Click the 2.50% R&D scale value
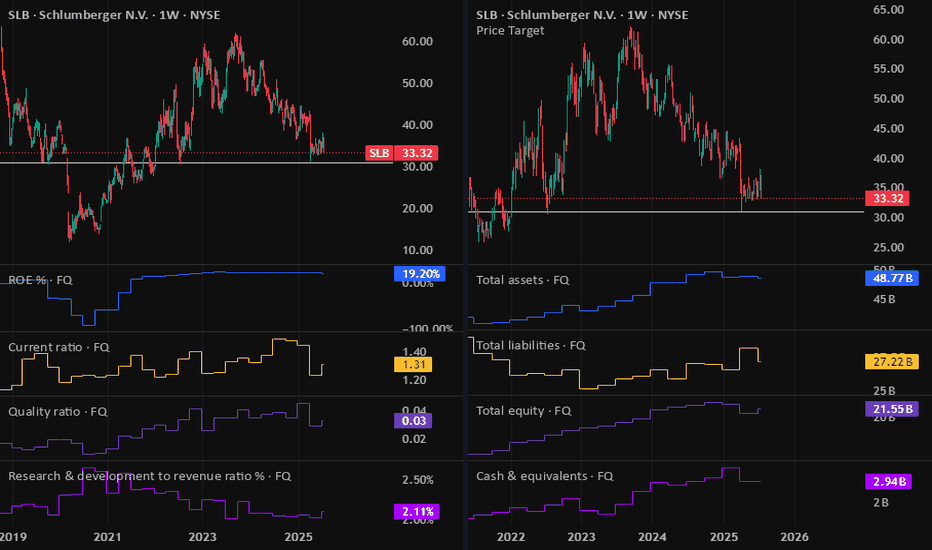The height and width of the screenshot is (550, 932). (x=417, y=479)
